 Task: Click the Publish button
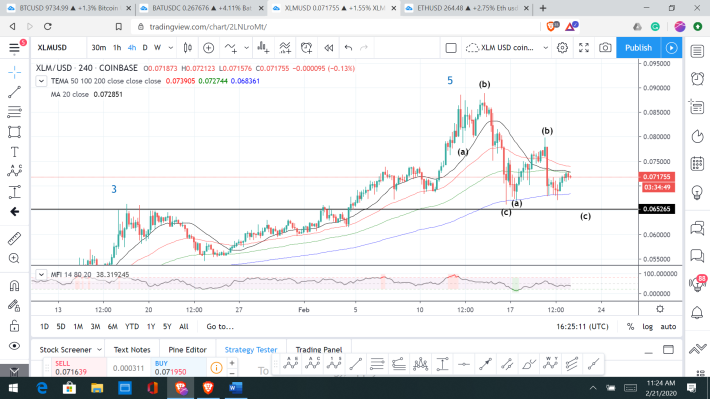(638, 48)
